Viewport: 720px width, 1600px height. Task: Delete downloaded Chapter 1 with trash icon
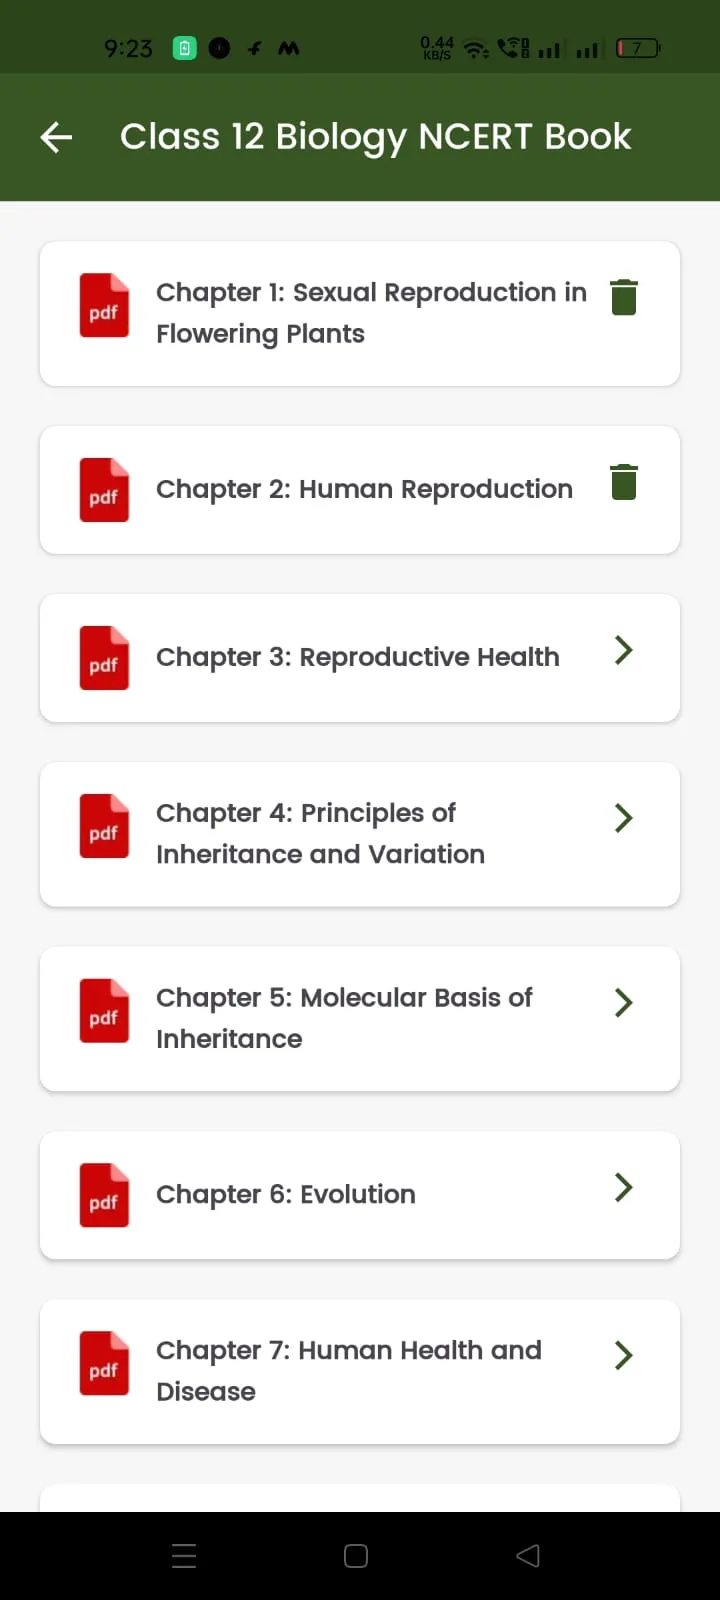click(x=624, y=297)
